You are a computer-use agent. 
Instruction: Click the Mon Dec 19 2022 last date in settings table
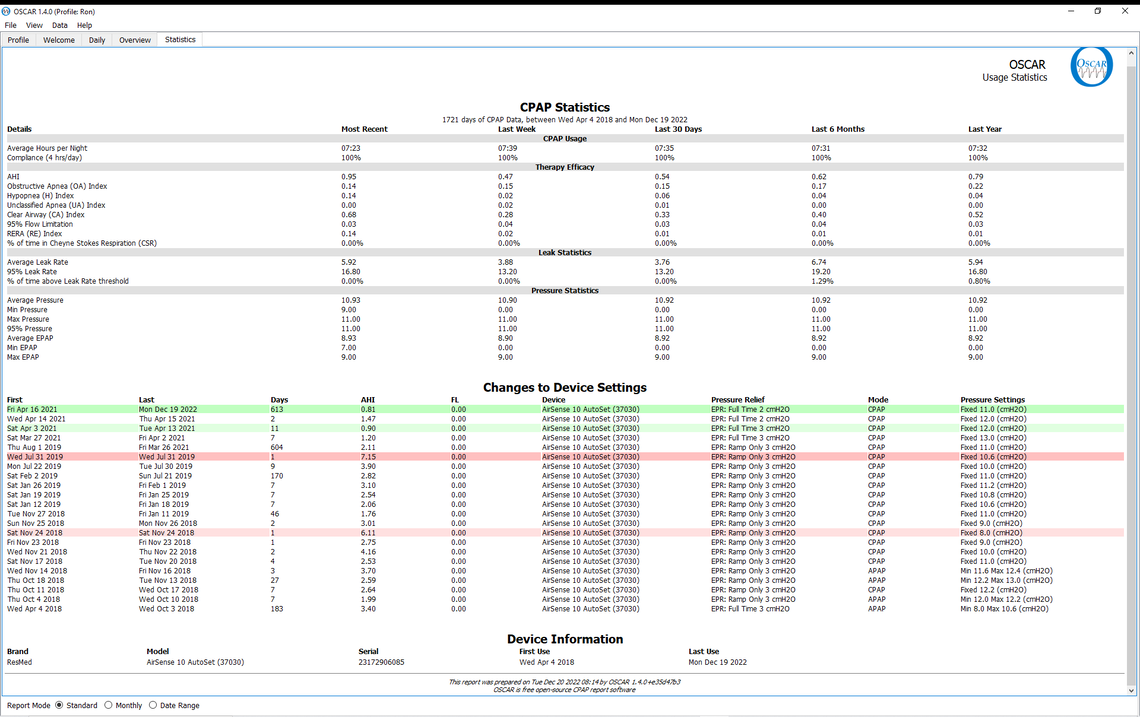168,409
